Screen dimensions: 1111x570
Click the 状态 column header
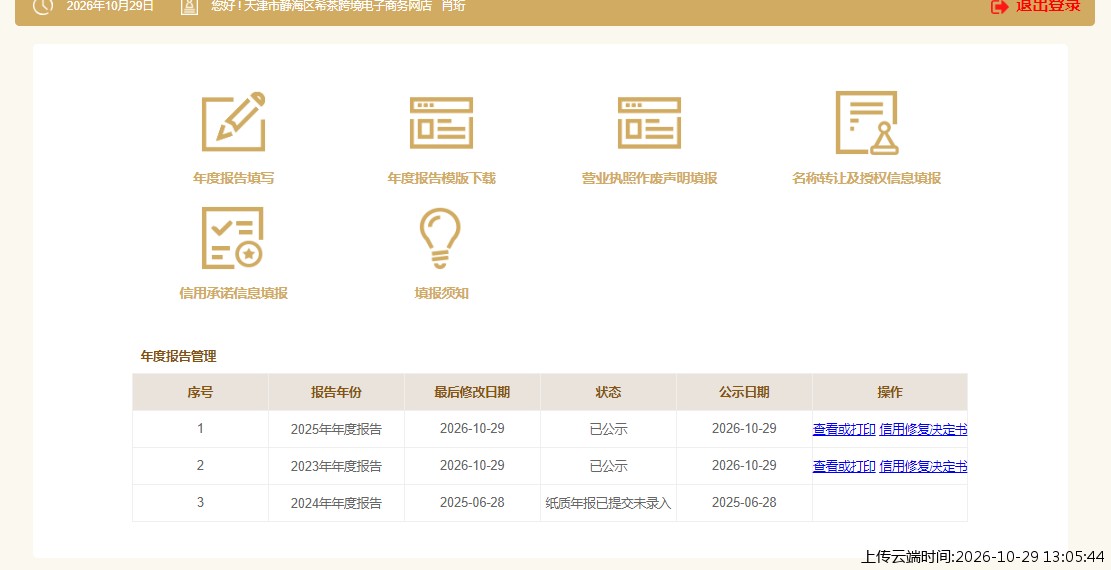(x=609, y=392)
